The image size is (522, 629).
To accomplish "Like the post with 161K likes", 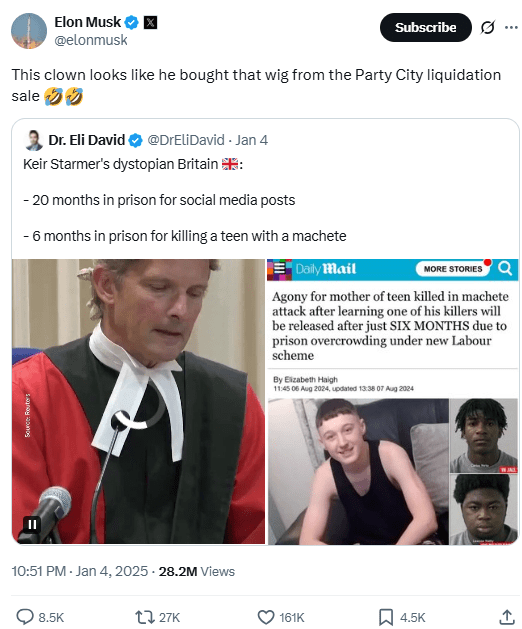I will [x=280, y=617].
